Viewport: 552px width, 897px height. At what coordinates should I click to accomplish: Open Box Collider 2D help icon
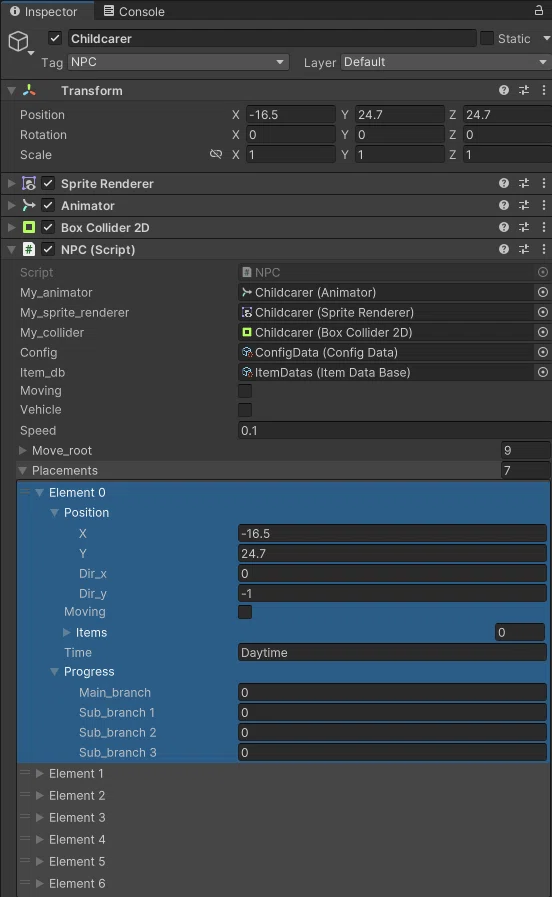point(504,227)
